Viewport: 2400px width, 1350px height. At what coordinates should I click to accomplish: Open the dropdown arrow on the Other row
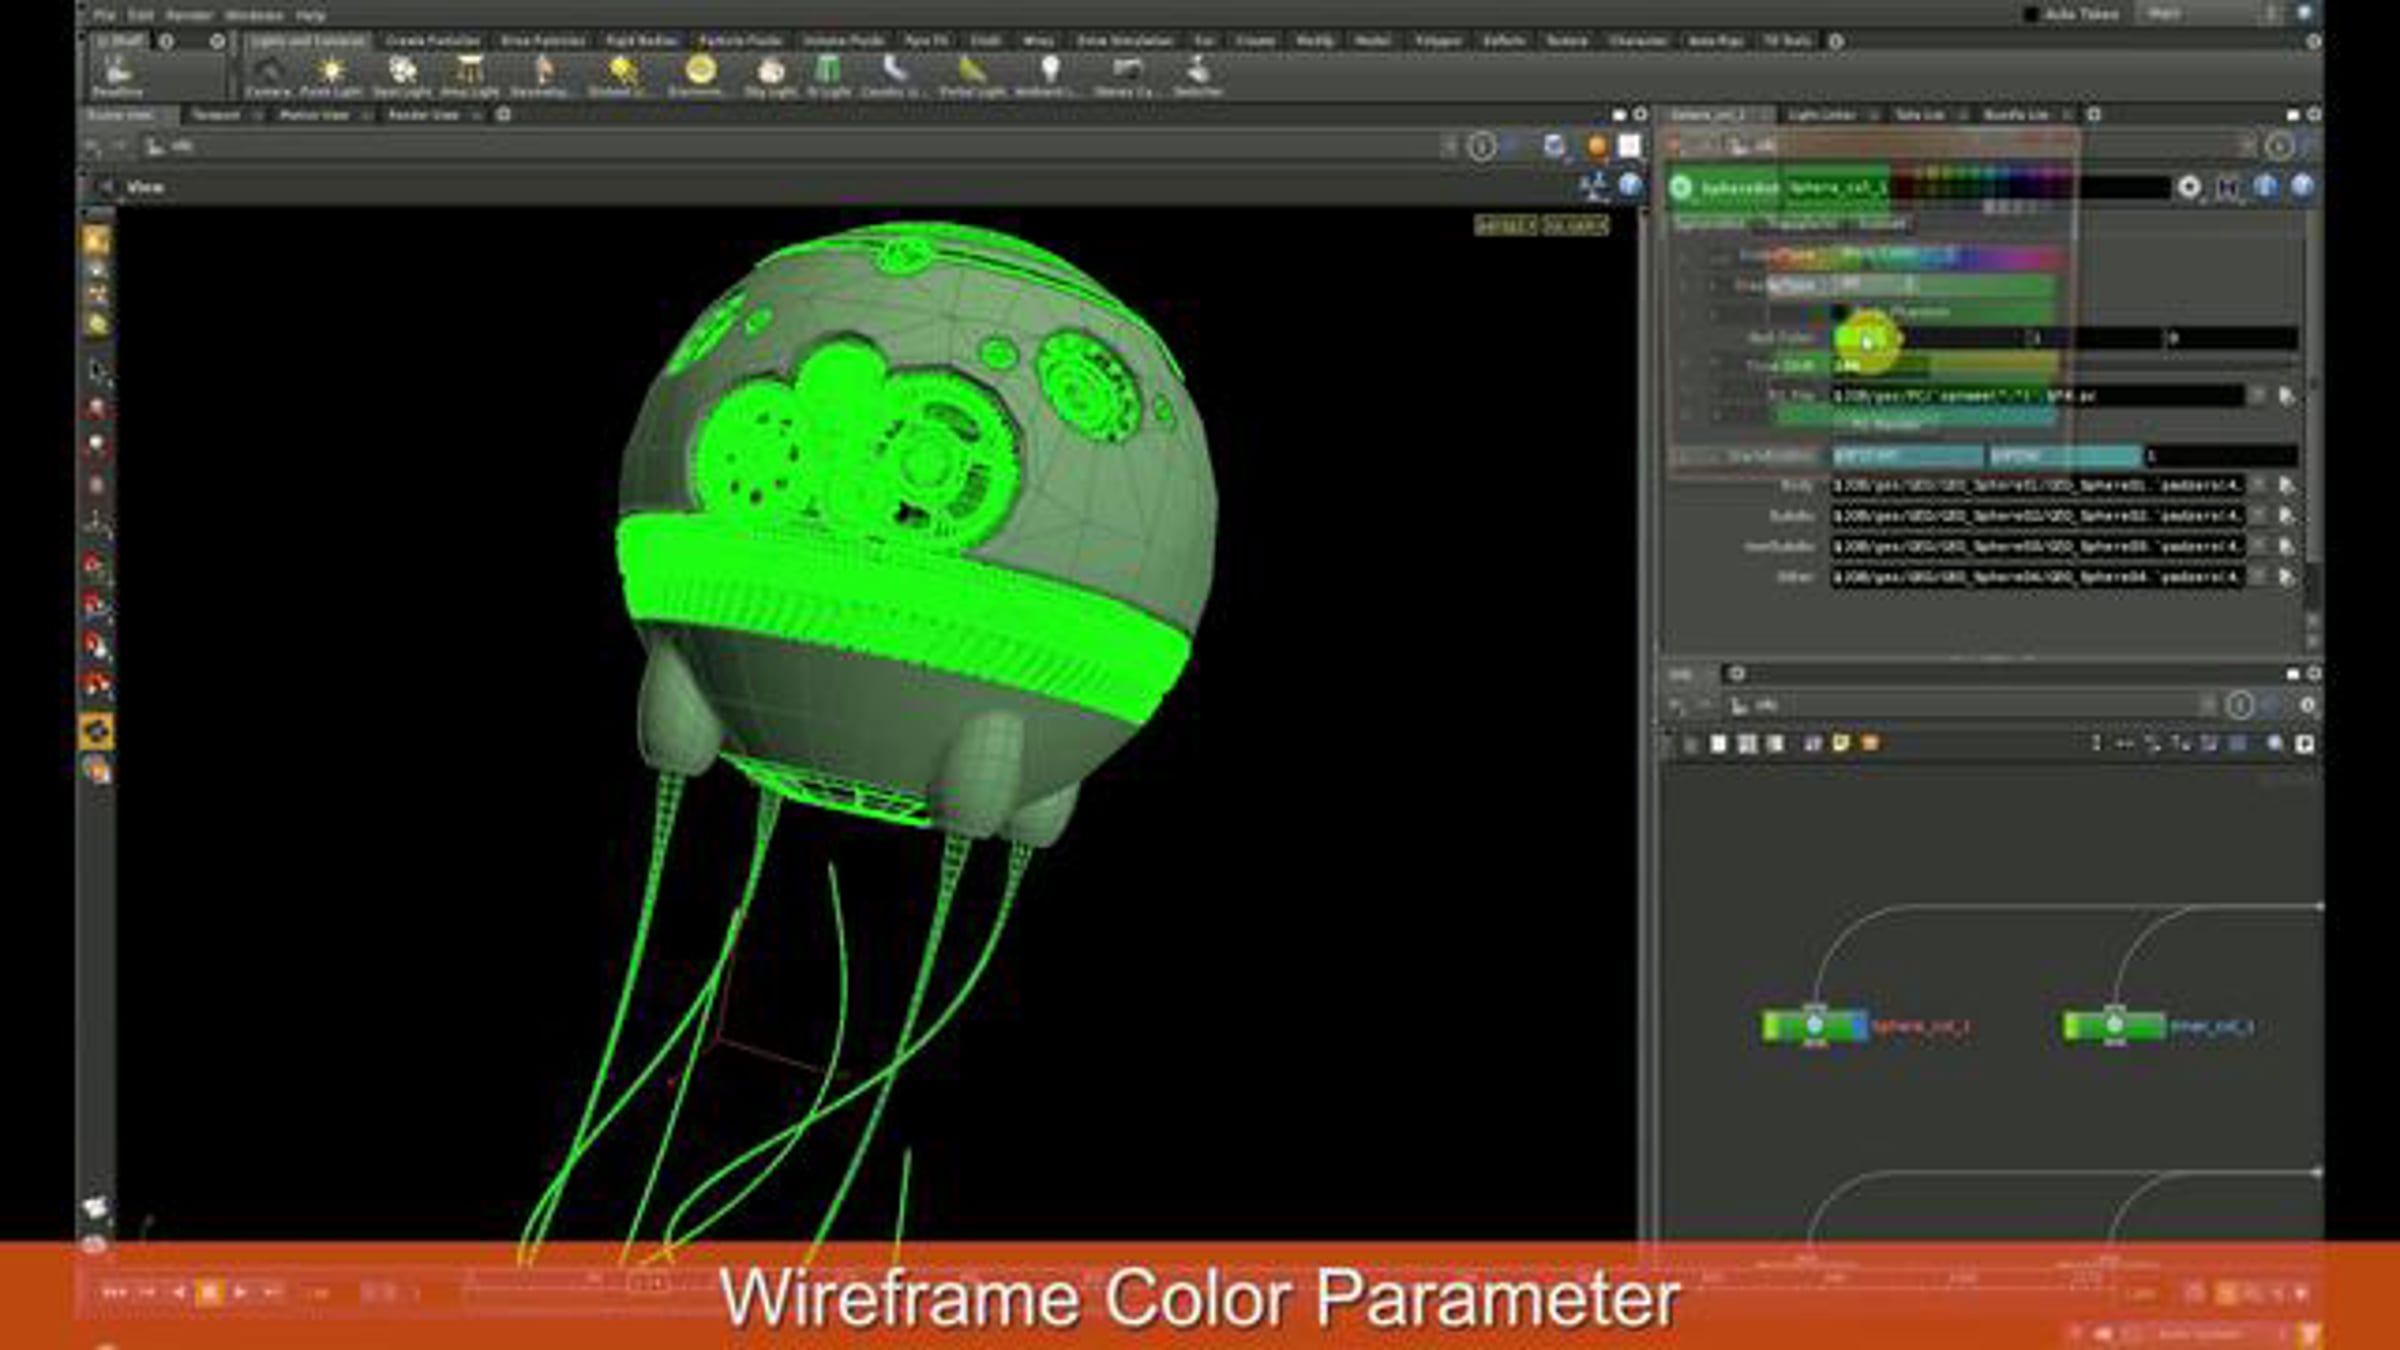point(2259,577)
